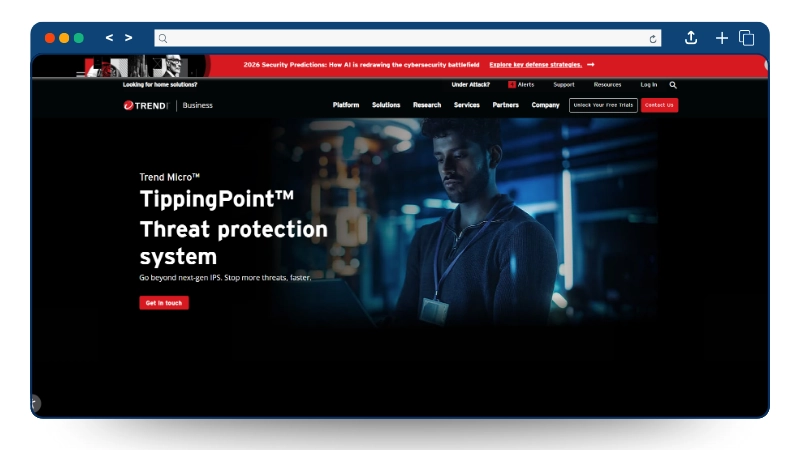Click Looking for home solutions link
This screenshot has width=800, height=450.
[160, 85]
